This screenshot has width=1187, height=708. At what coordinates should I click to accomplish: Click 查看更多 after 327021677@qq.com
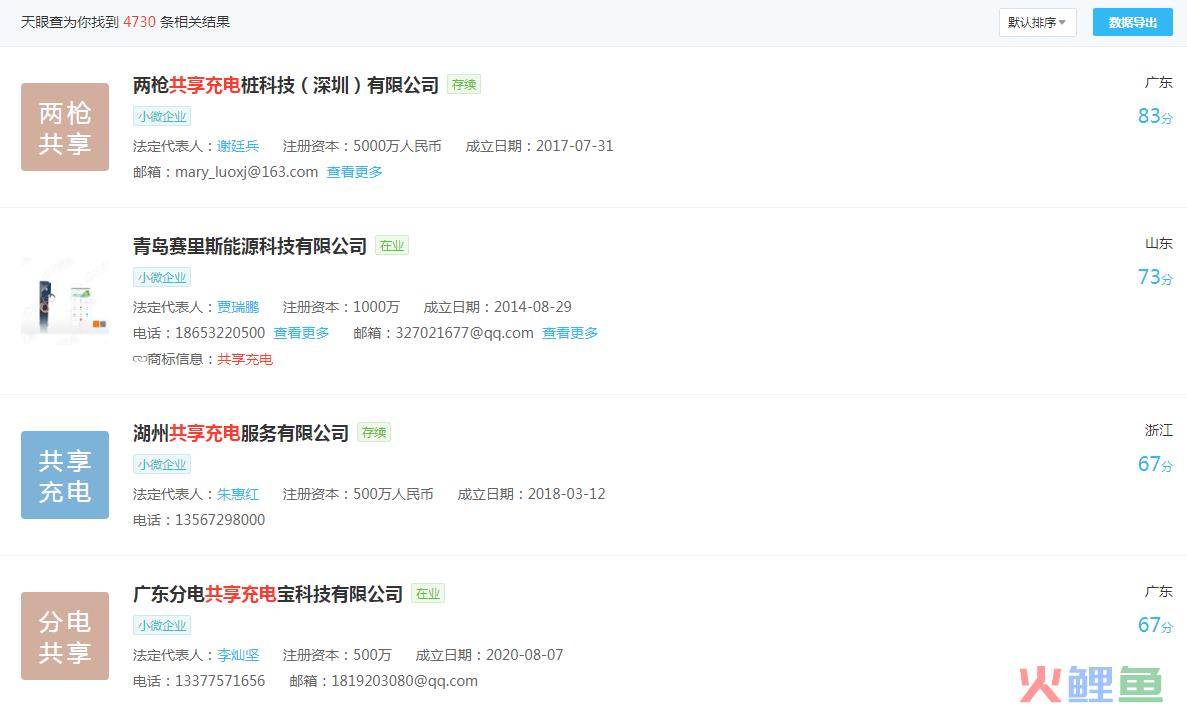click(x=570, y=333)
